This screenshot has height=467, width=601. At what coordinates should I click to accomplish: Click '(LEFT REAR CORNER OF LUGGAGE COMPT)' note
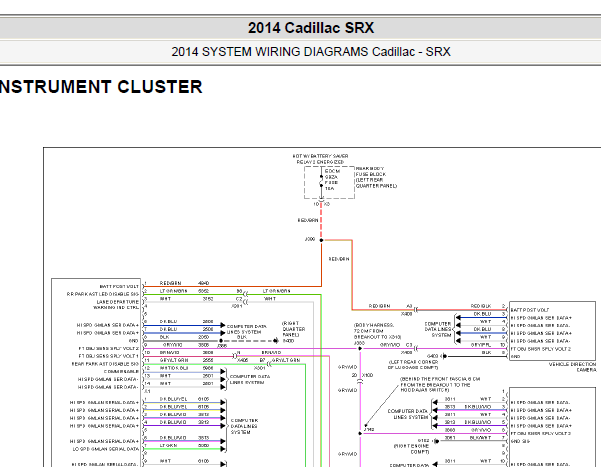(x=413, y=365)
